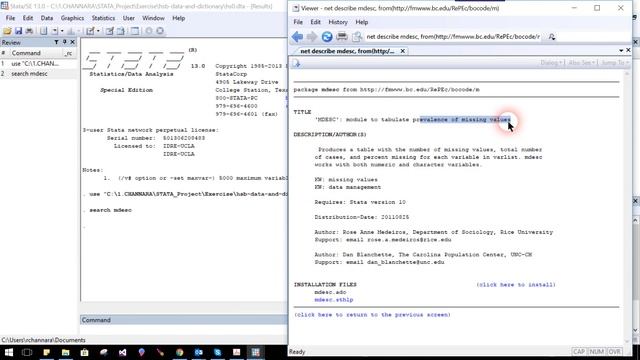Close the Review panel
The width and height of the screenshot is (640, 360).
click(x=73, y=42)
